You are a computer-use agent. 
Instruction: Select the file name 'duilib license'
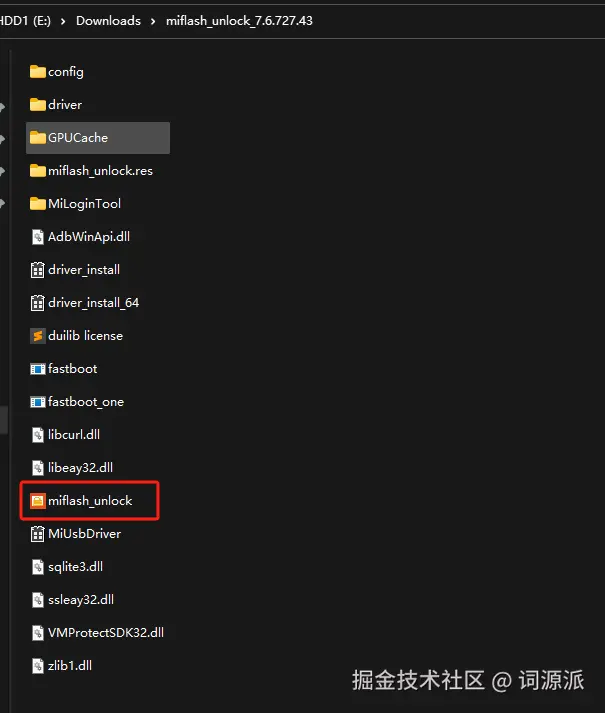(86, 336)
